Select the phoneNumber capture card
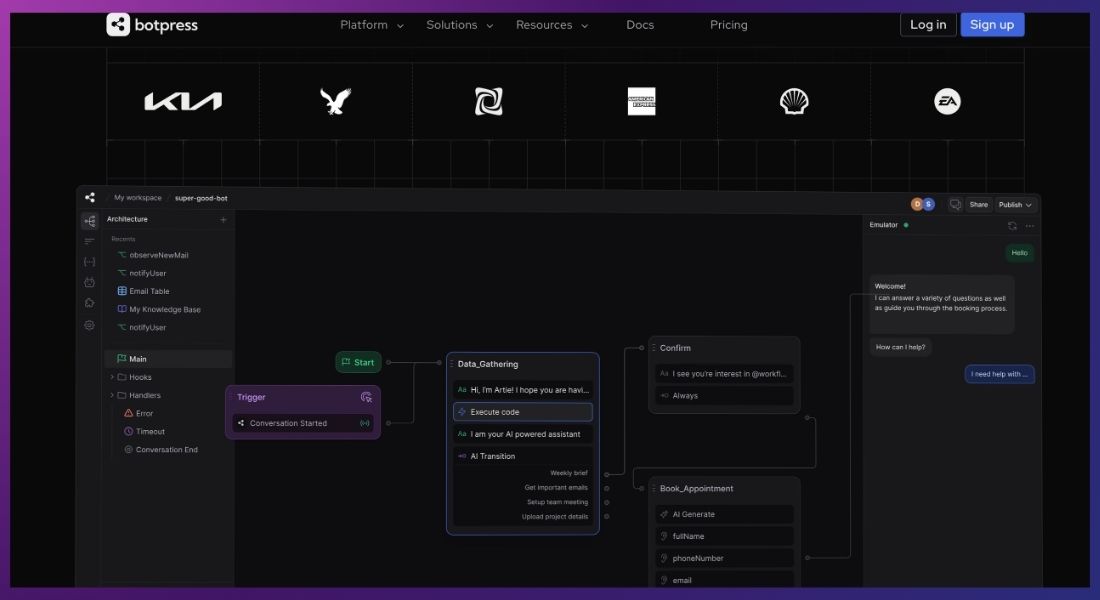The height and width of the screenshot is (600, 1100). (x=724, y=559)
